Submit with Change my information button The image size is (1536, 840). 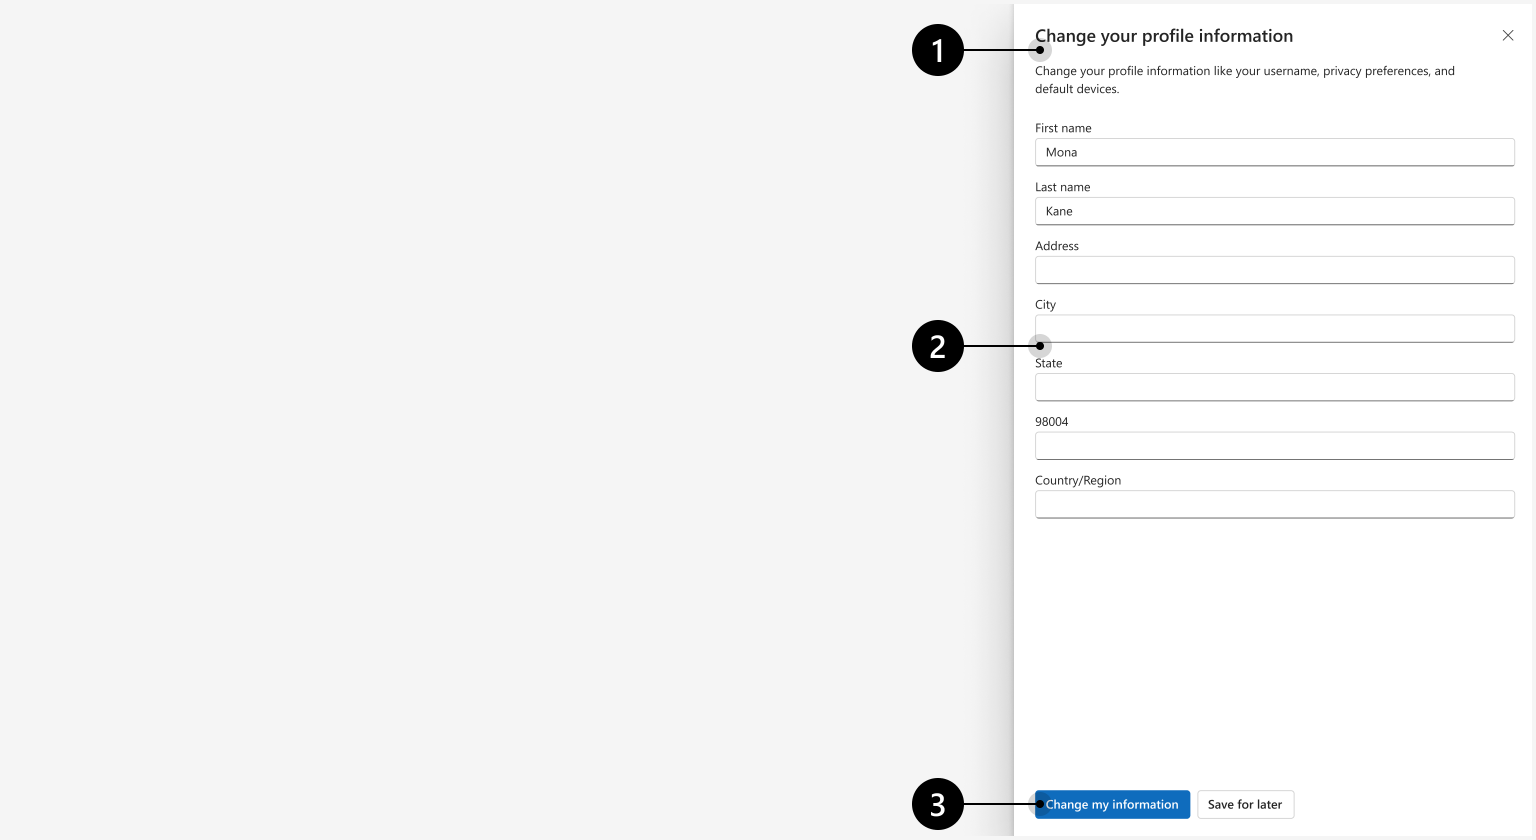[x=1112, y=804]
